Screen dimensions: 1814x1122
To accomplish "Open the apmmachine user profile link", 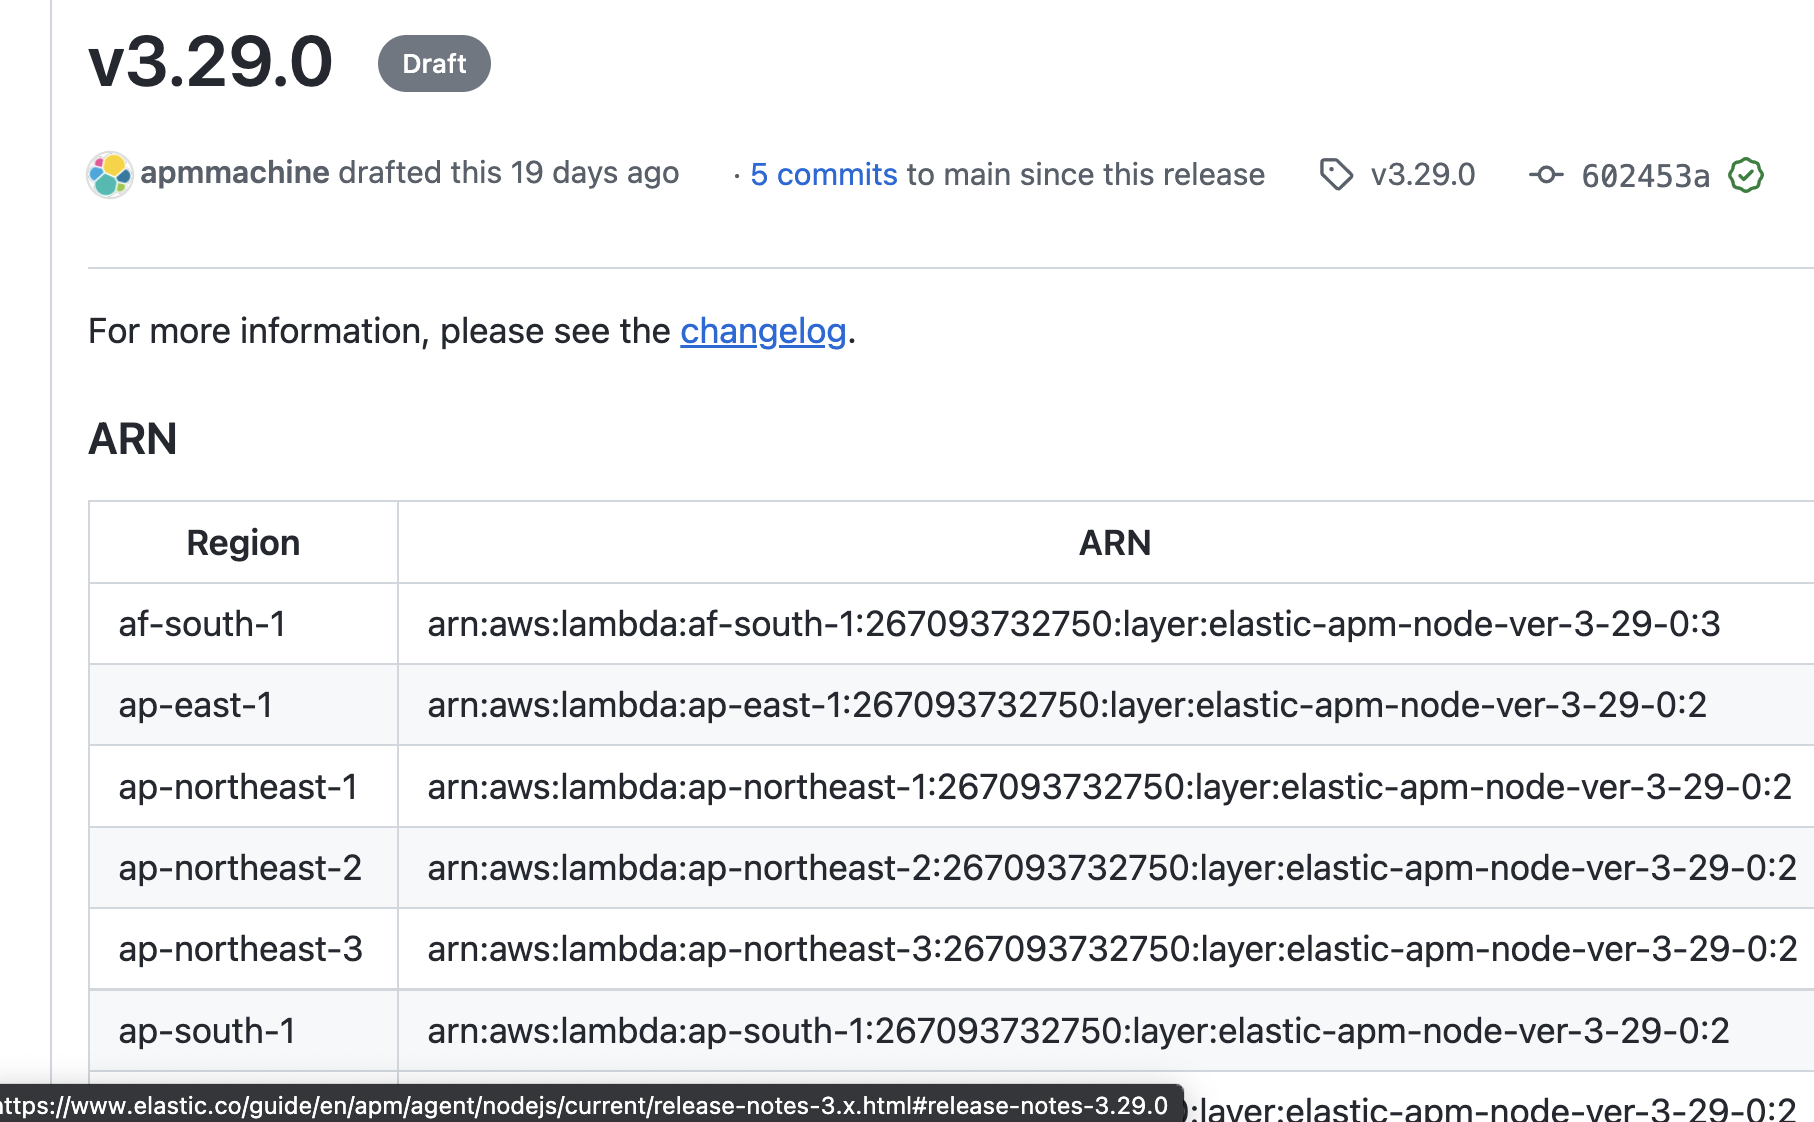I will click(x=235, y=173).
